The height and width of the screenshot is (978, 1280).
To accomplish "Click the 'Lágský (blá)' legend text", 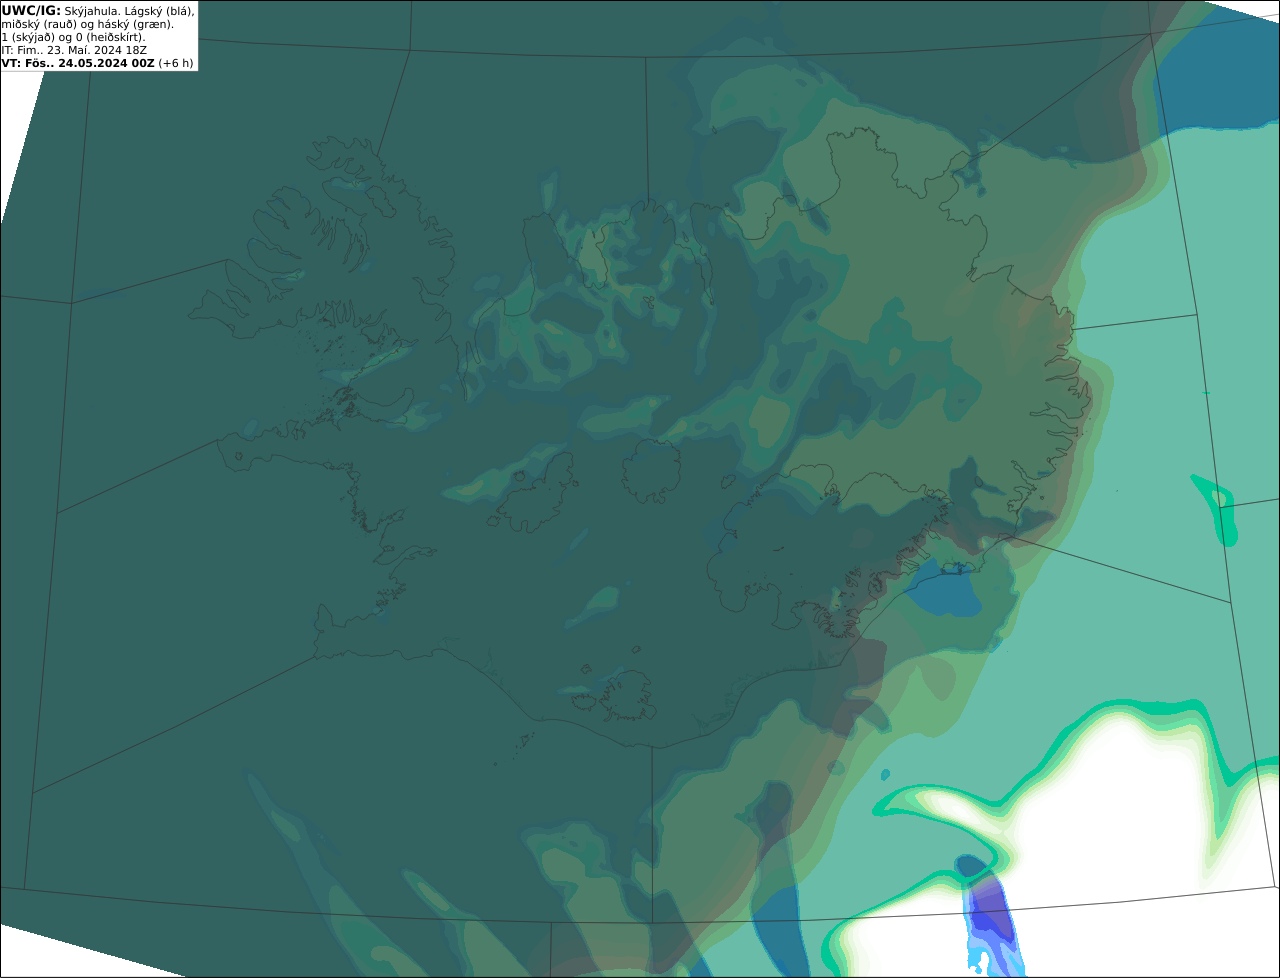I will pos(156,11).
